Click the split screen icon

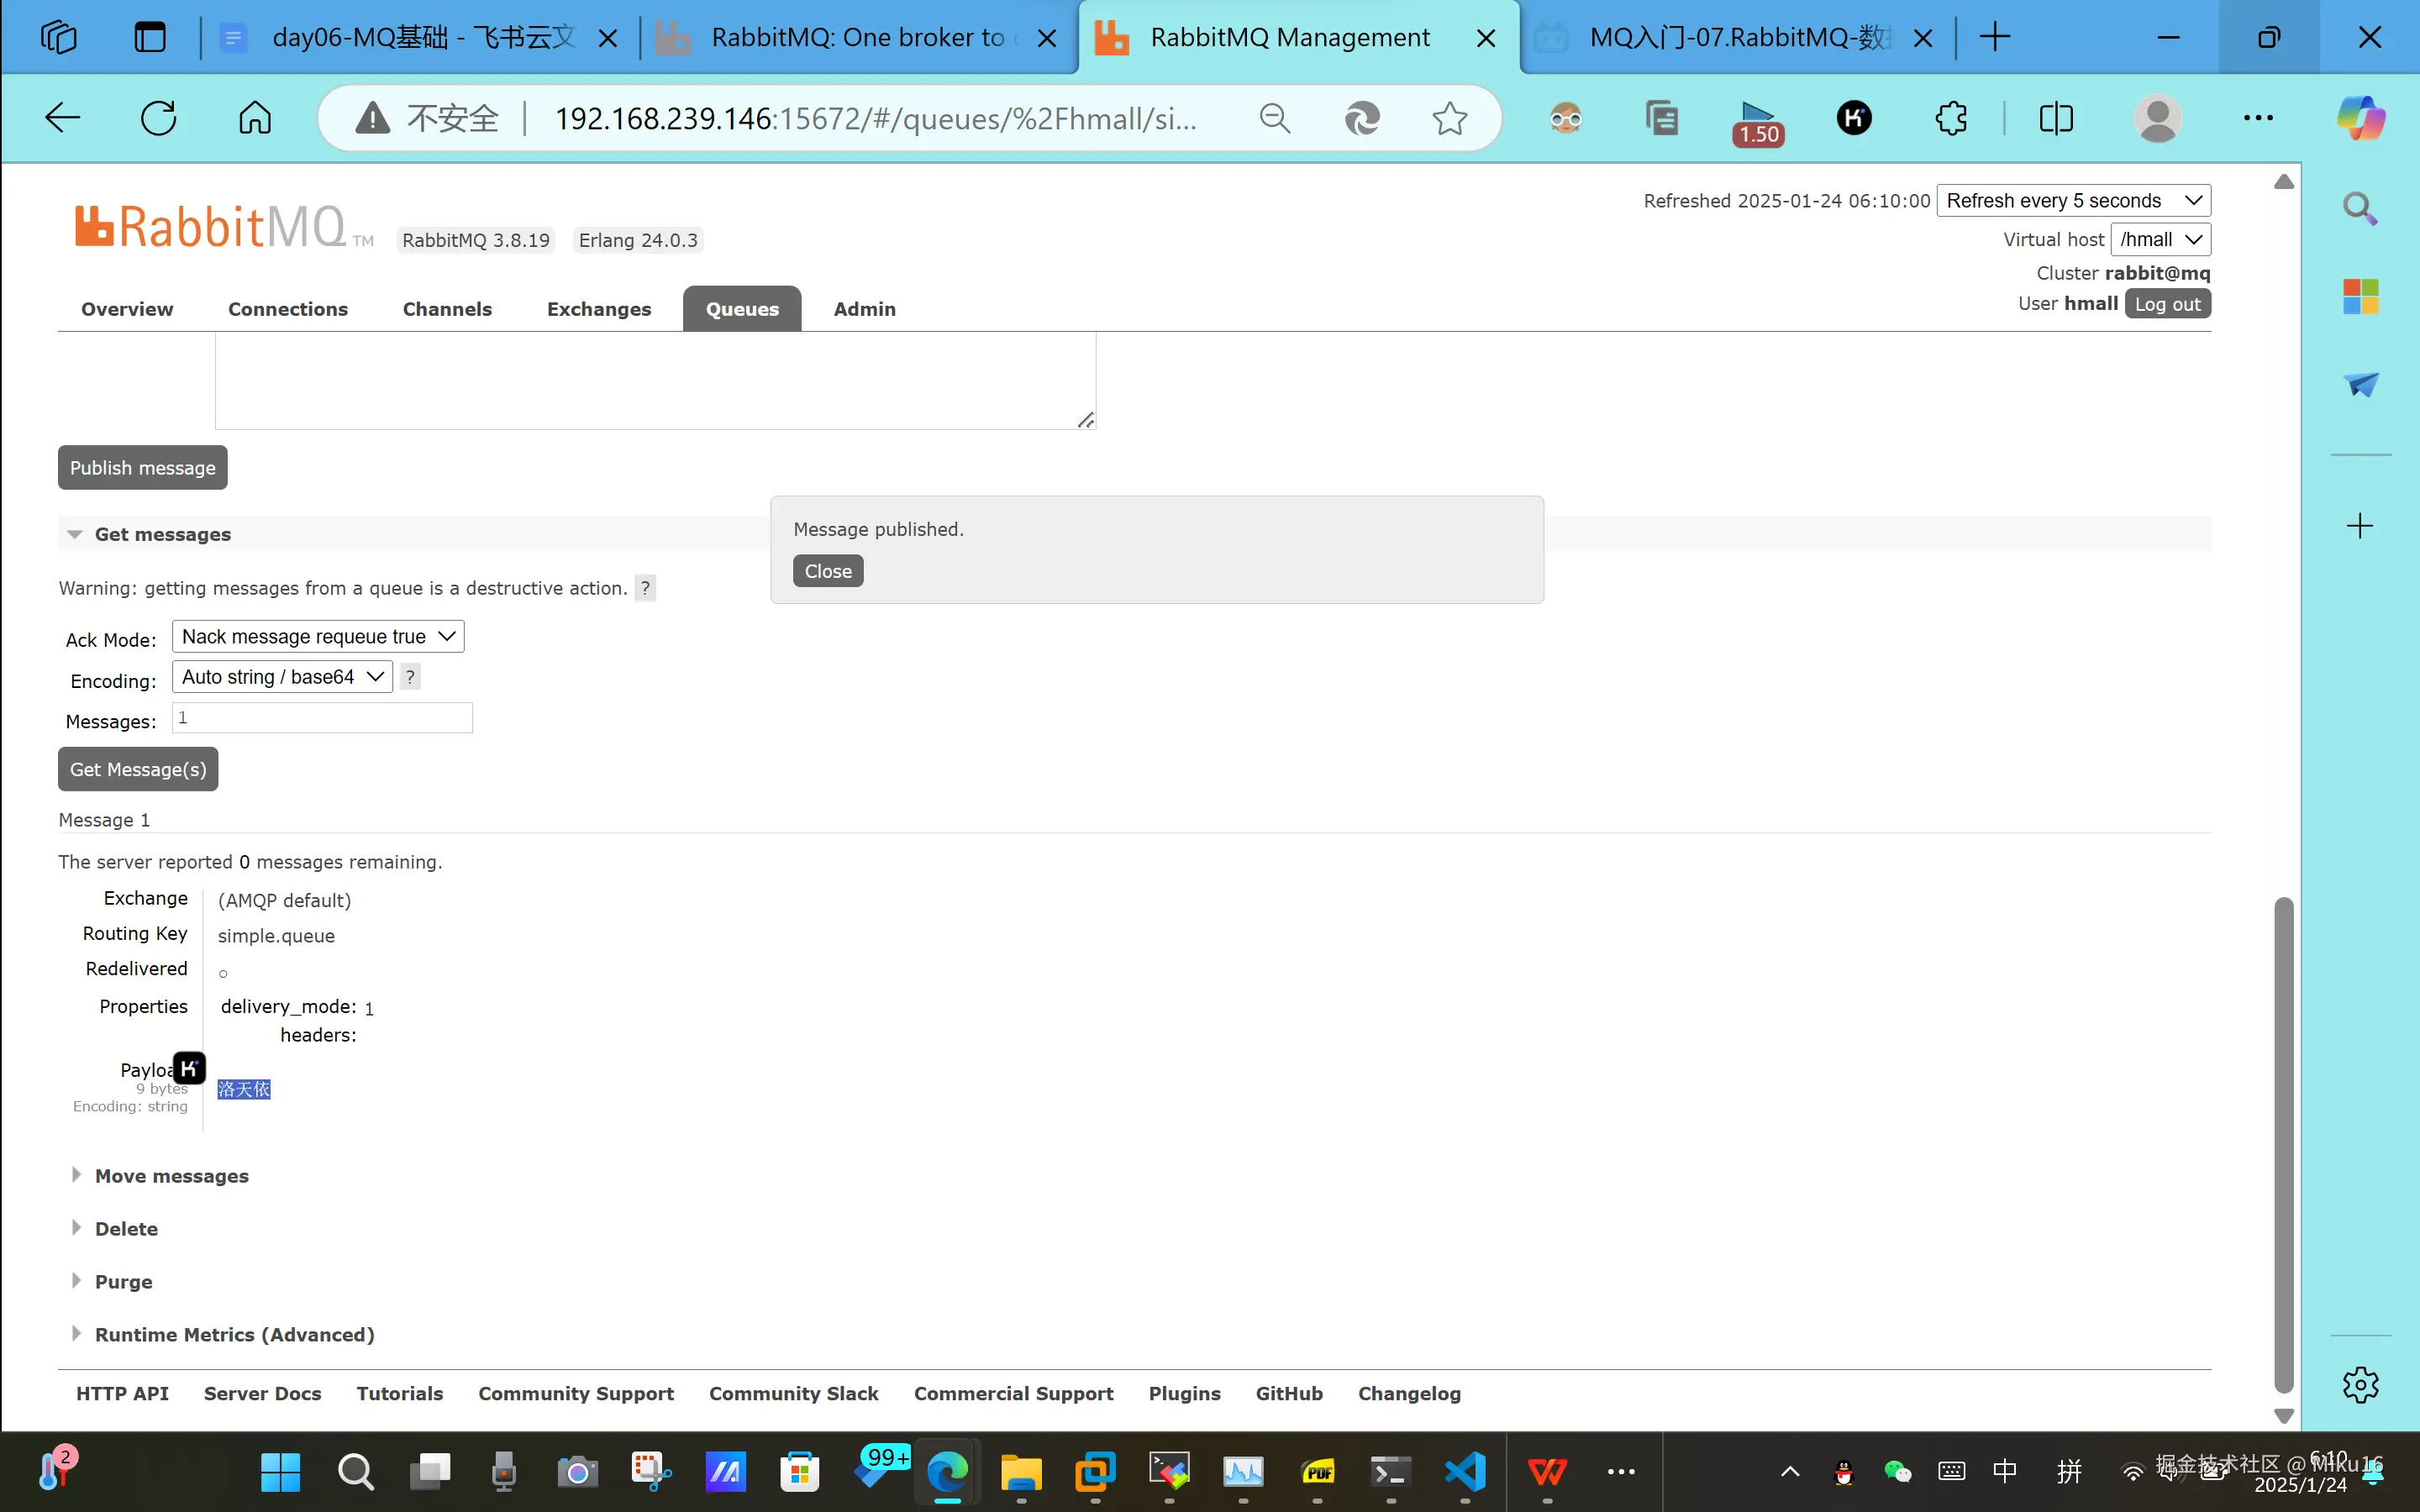pyautogui.click(x=2056, y=118)
